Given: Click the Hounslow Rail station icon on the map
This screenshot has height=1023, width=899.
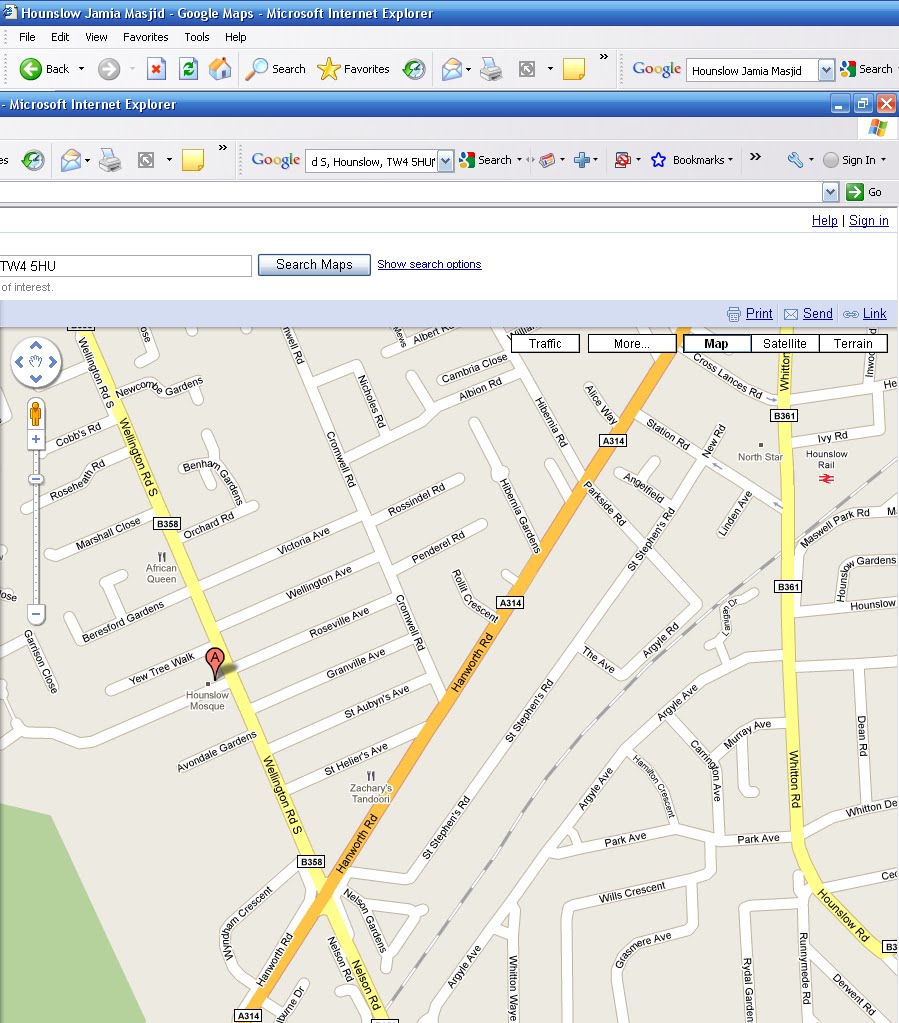Looking at the screenshot, I should pos(827,479).
